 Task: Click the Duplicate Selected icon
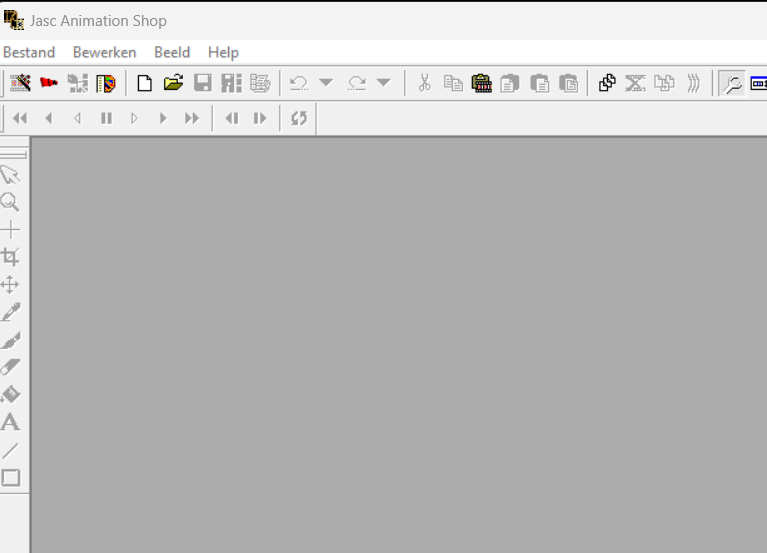click(607, 83)
